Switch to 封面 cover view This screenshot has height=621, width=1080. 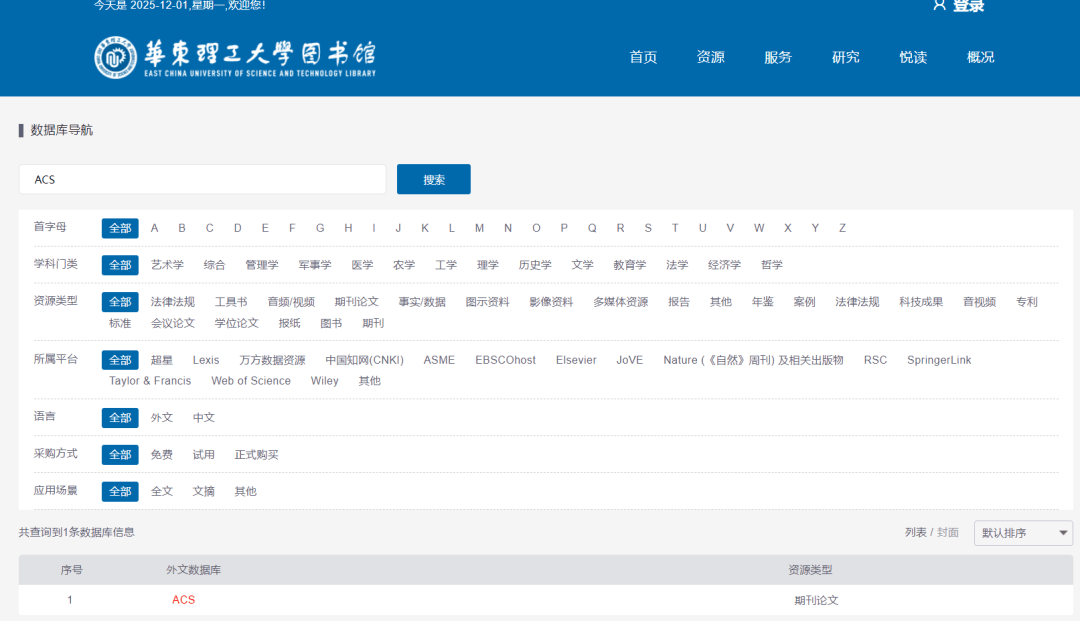pyautogui.click(x=948, y=533)
